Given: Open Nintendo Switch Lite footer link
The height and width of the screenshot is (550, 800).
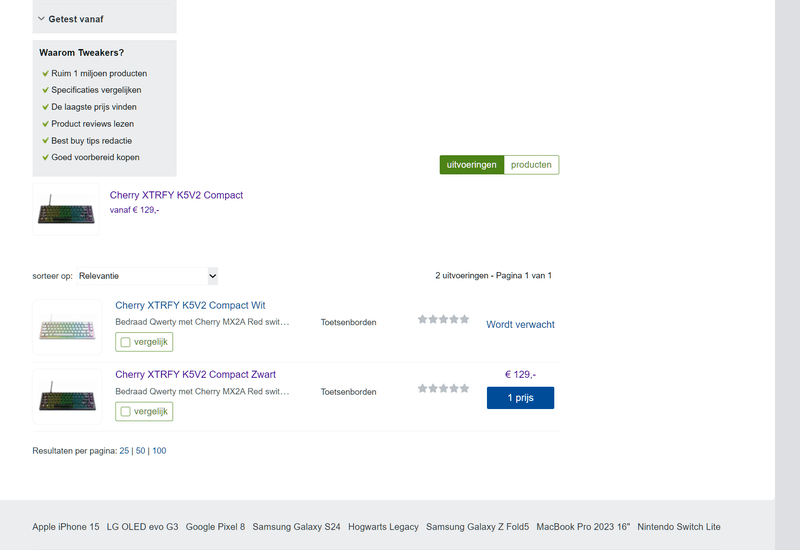Looking at the screenshot, I should coord(679,527).
